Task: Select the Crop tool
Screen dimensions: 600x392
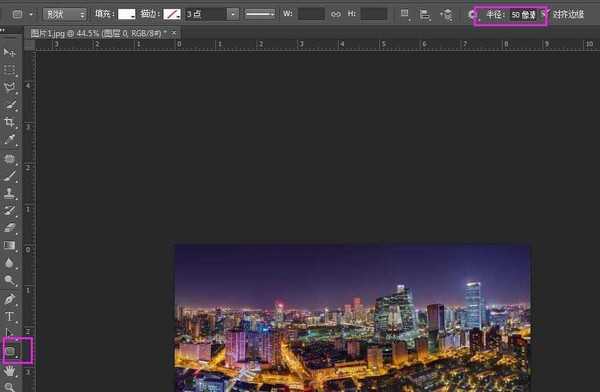Action: [x=10, y=122]
